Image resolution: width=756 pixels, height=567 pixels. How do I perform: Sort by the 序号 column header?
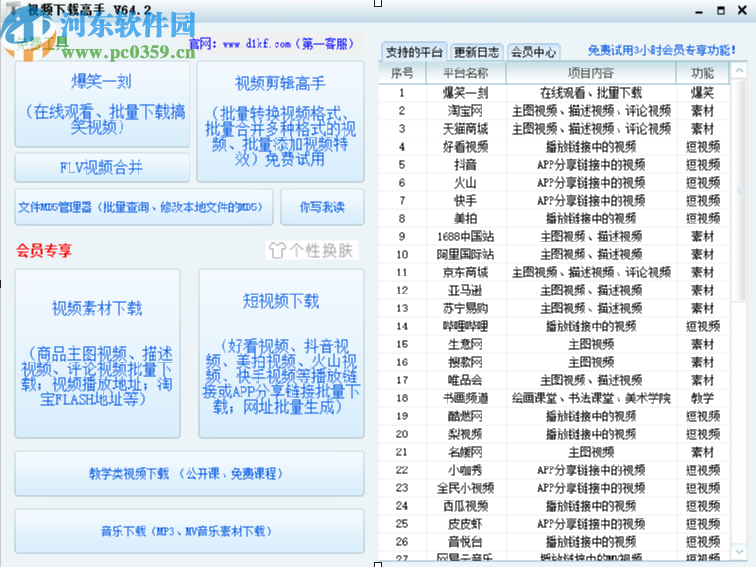pyautogui.click(x=402, y=73)
